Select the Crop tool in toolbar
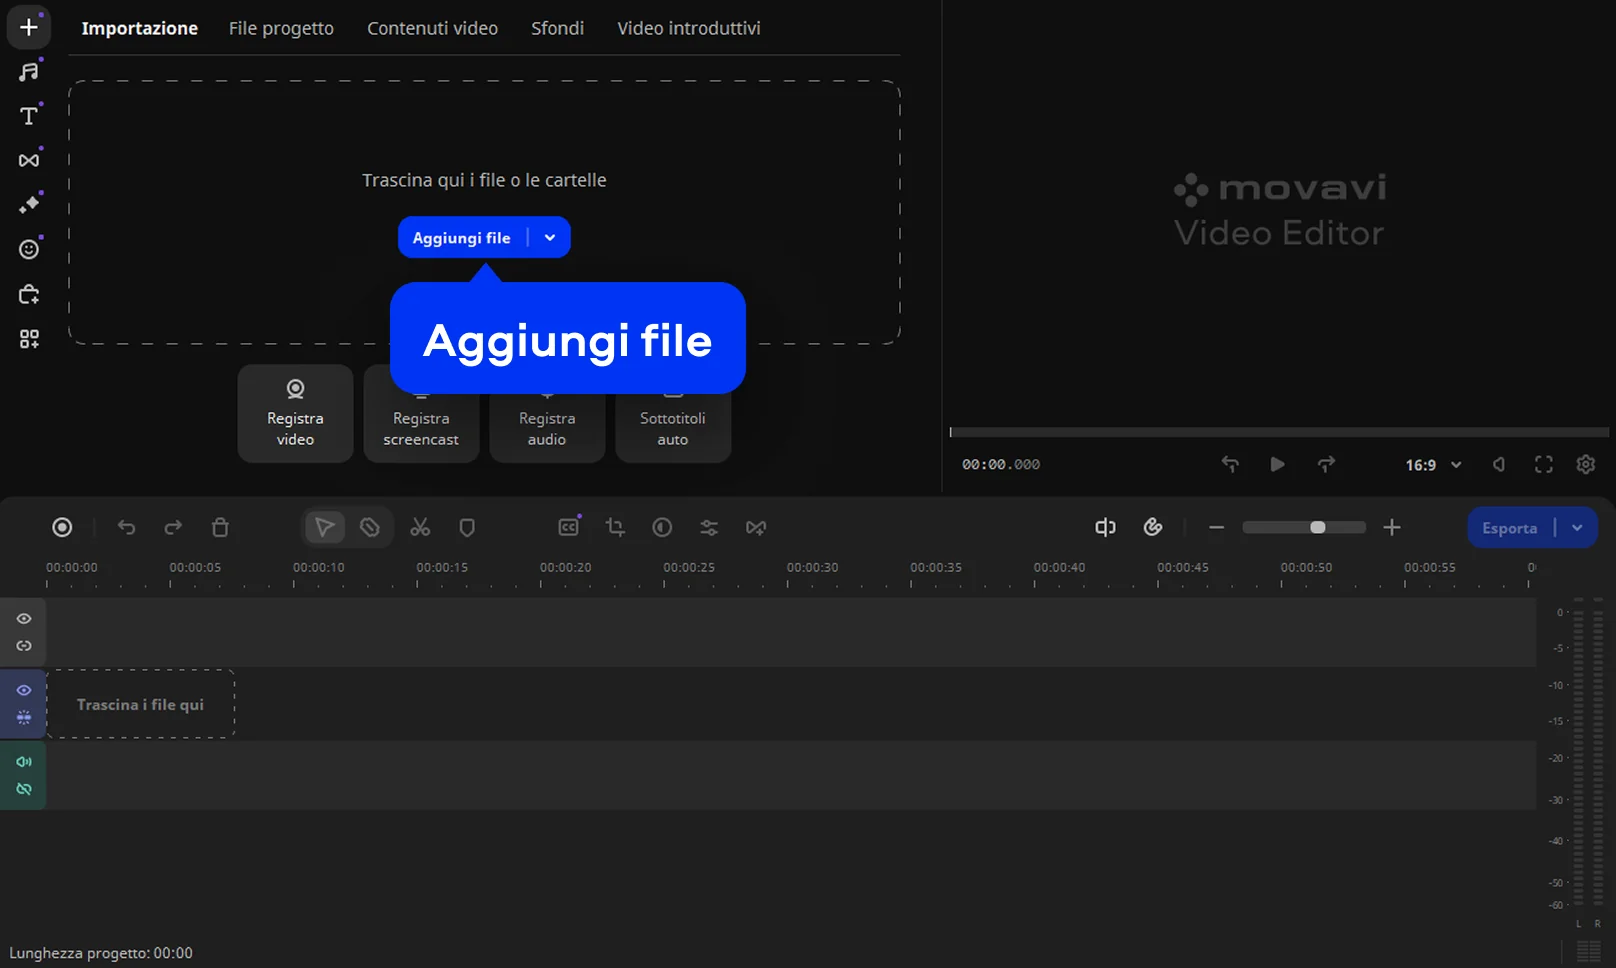 click(615, 527)
